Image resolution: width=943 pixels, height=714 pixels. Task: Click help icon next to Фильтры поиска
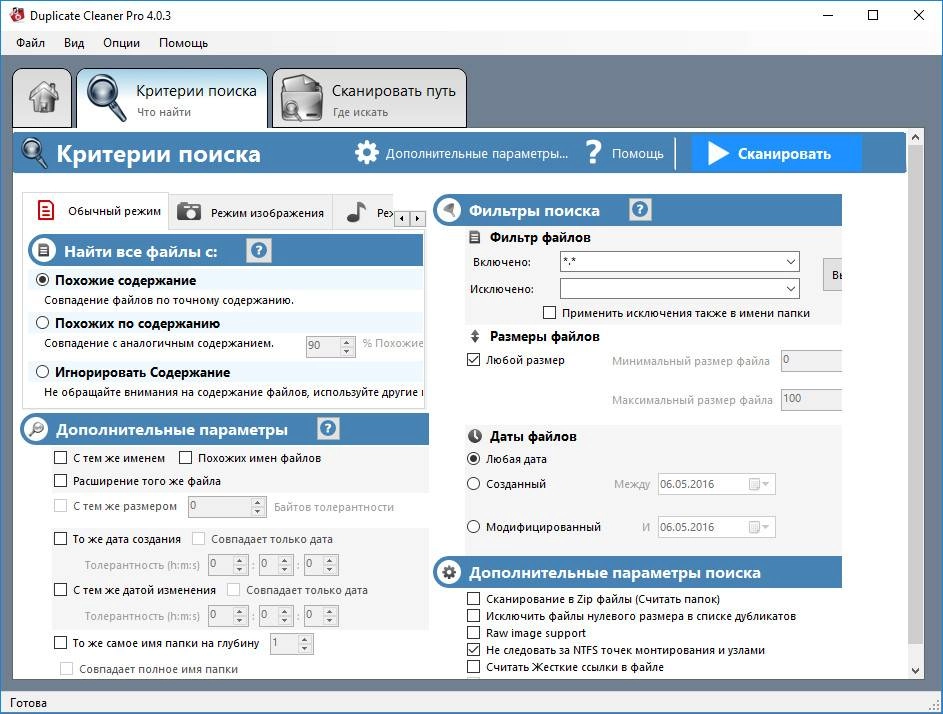(640, 209)
